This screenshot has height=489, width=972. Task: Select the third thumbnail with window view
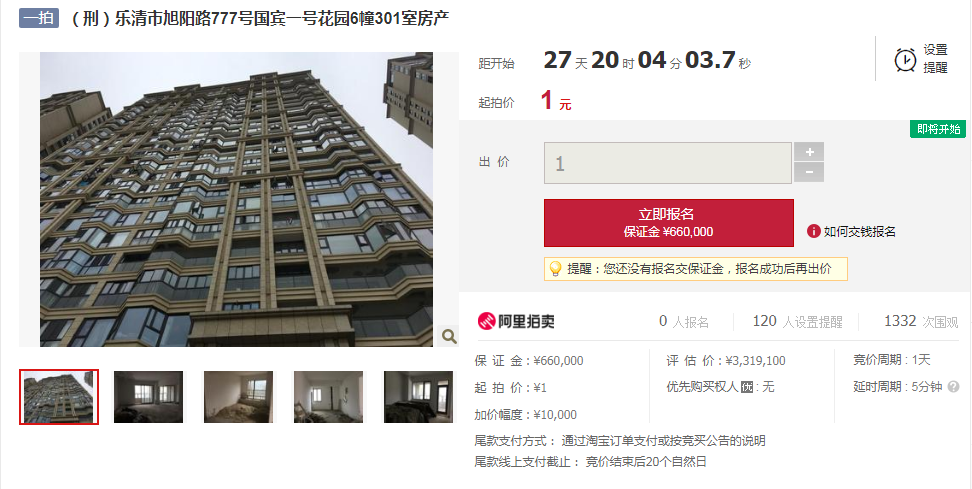(x=238, y=397)
